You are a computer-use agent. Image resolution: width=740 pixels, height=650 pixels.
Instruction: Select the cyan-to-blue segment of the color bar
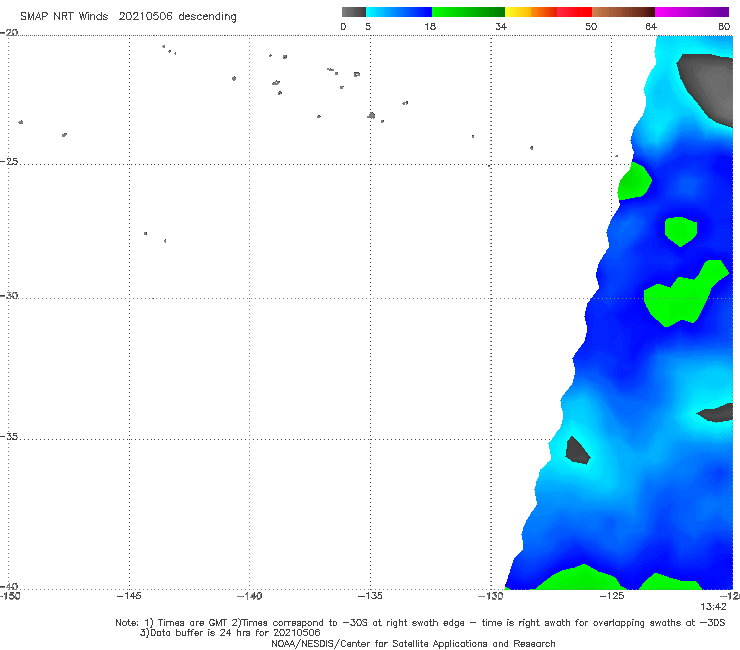coord(399,12)
